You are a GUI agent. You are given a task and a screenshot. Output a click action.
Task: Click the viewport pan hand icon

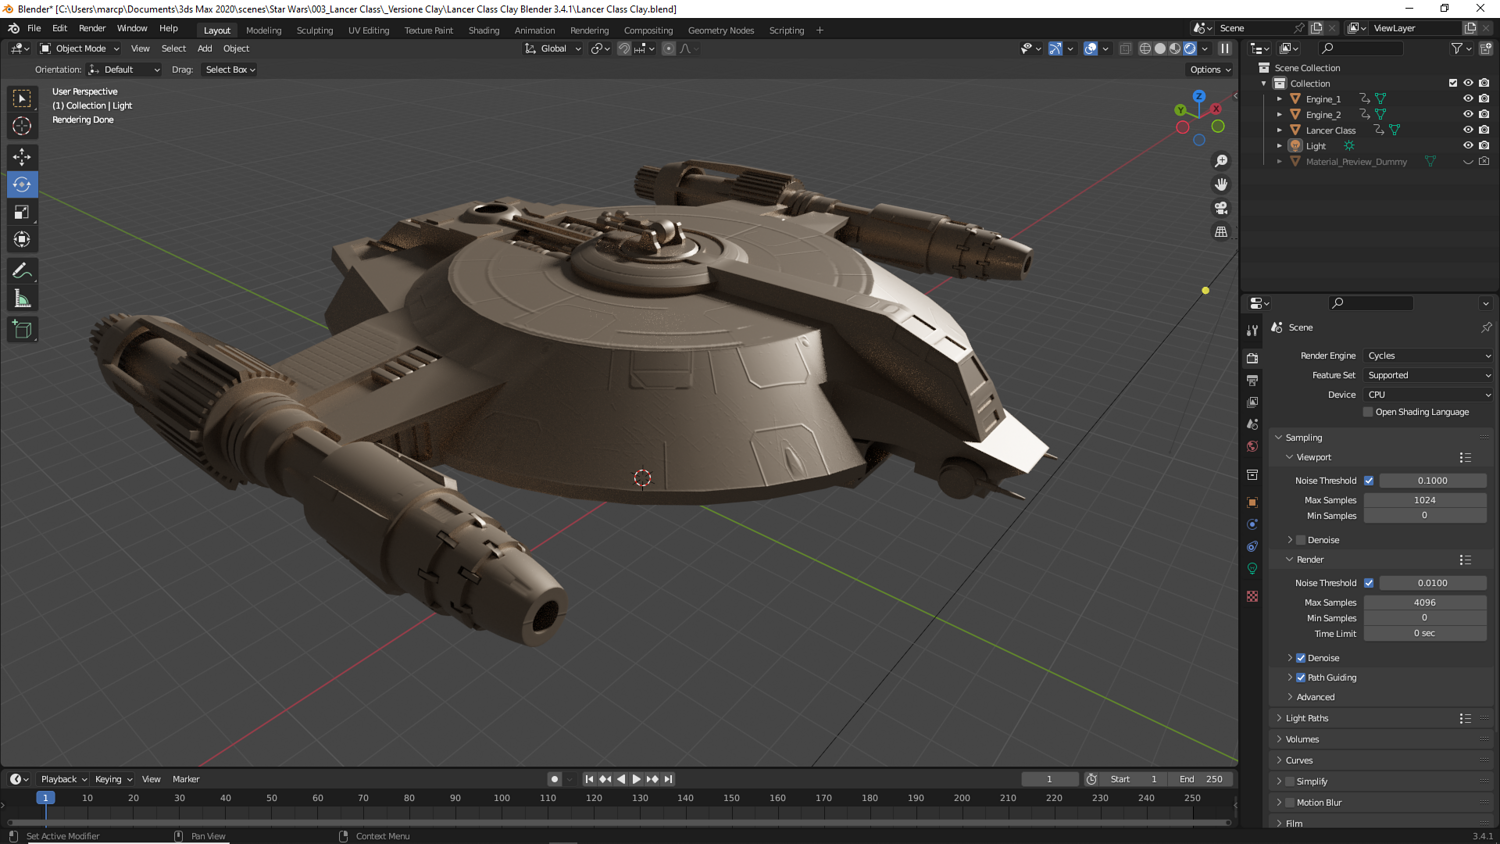[x=1221, y=184]
